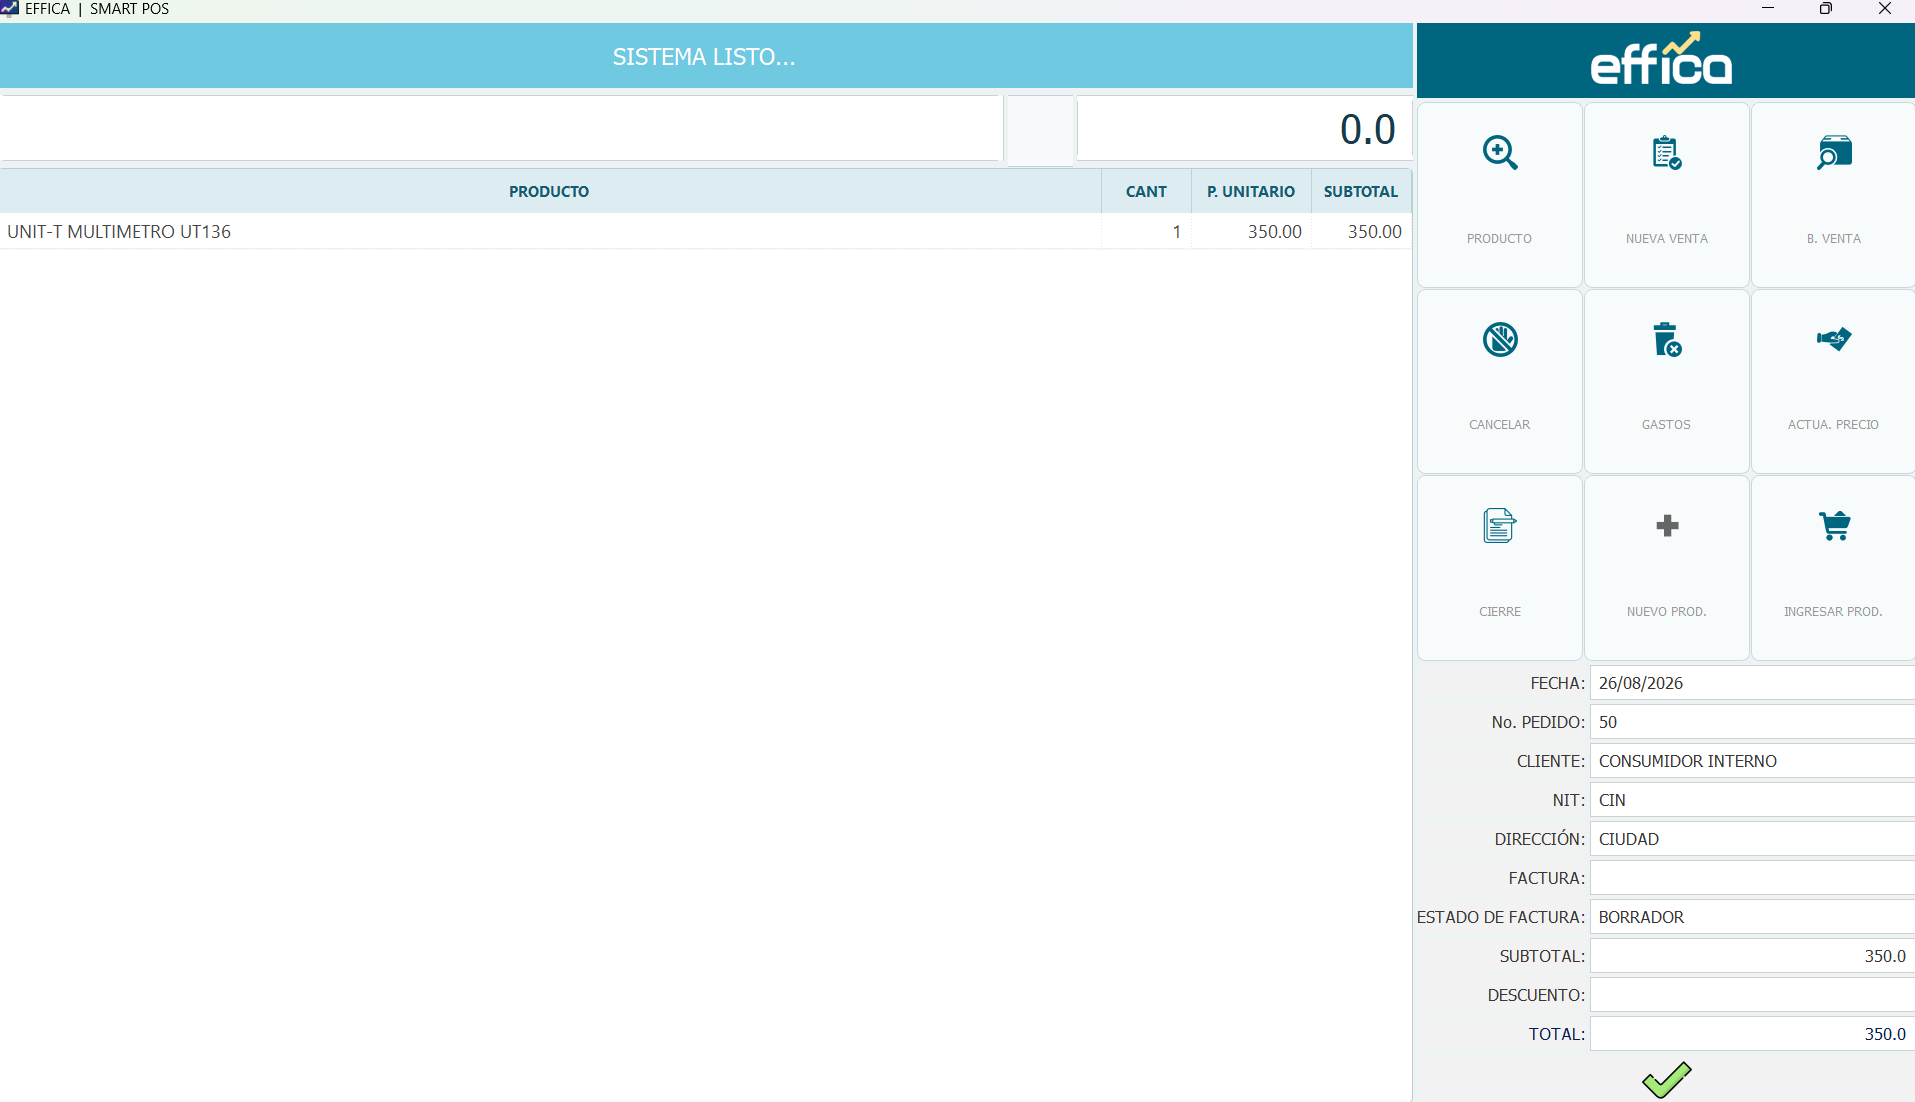Image resolution: width=1915 pixels, height=1102 pixels.
Task: Close the EFFICA SMART POS window
Action: coord(1884,9)
